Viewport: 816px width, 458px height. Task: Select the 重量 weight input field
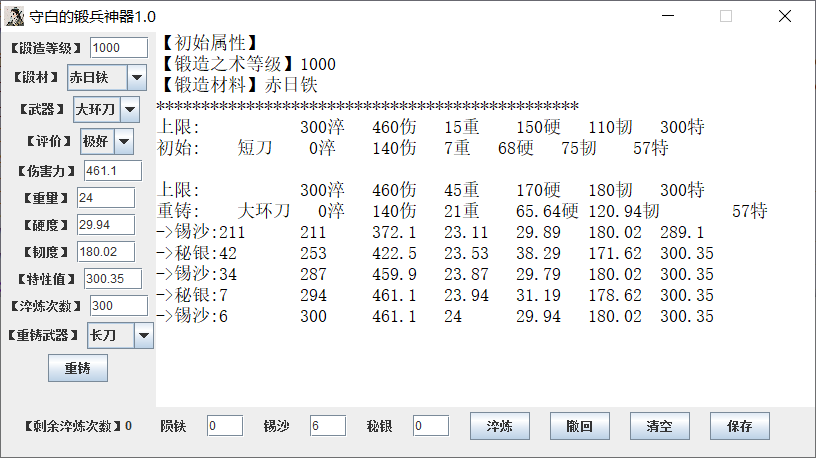[105, 197]
